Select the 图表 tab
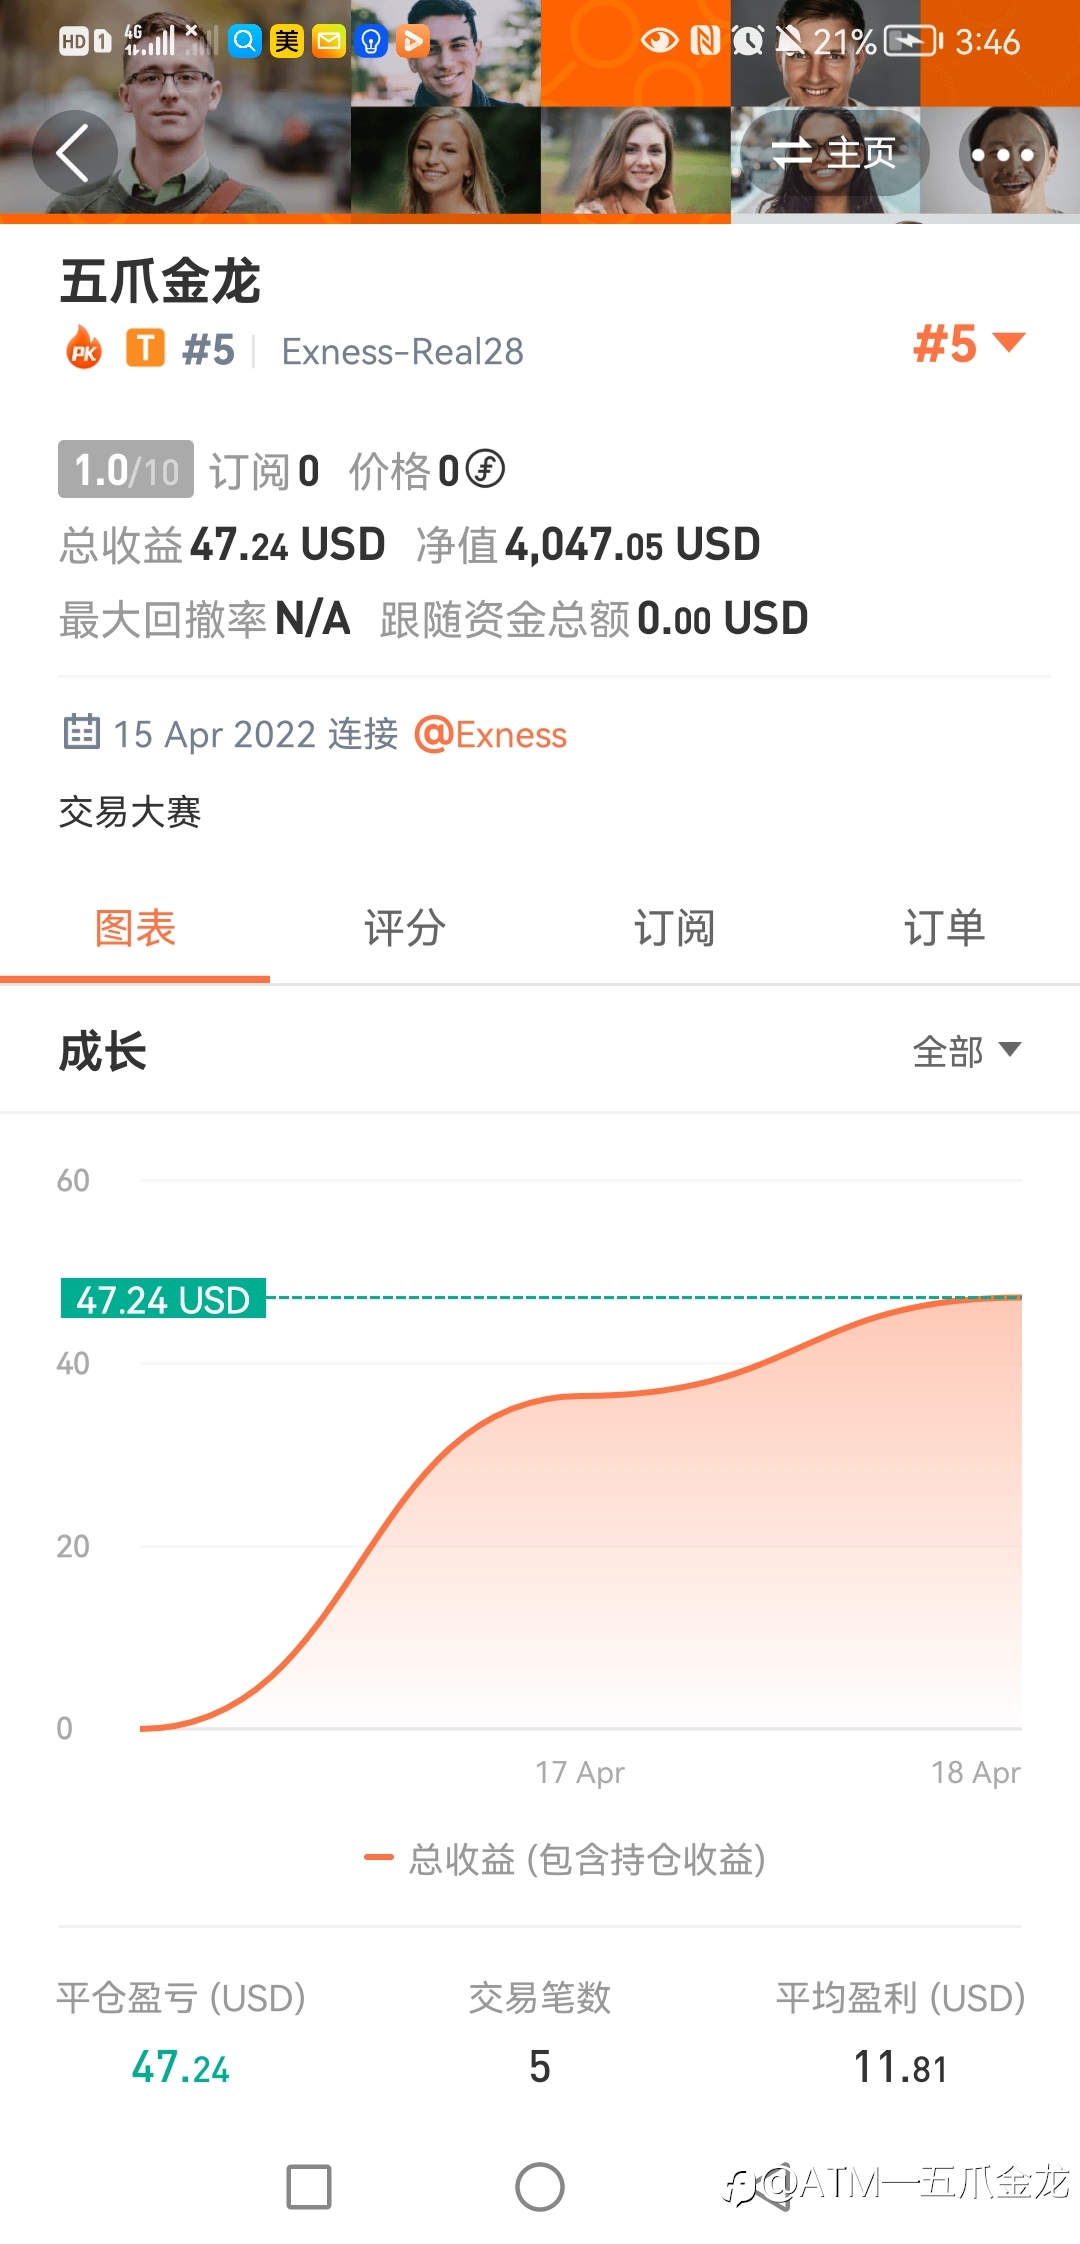This screenshot has width=1080, height=2244. click(x=135, y=928)
